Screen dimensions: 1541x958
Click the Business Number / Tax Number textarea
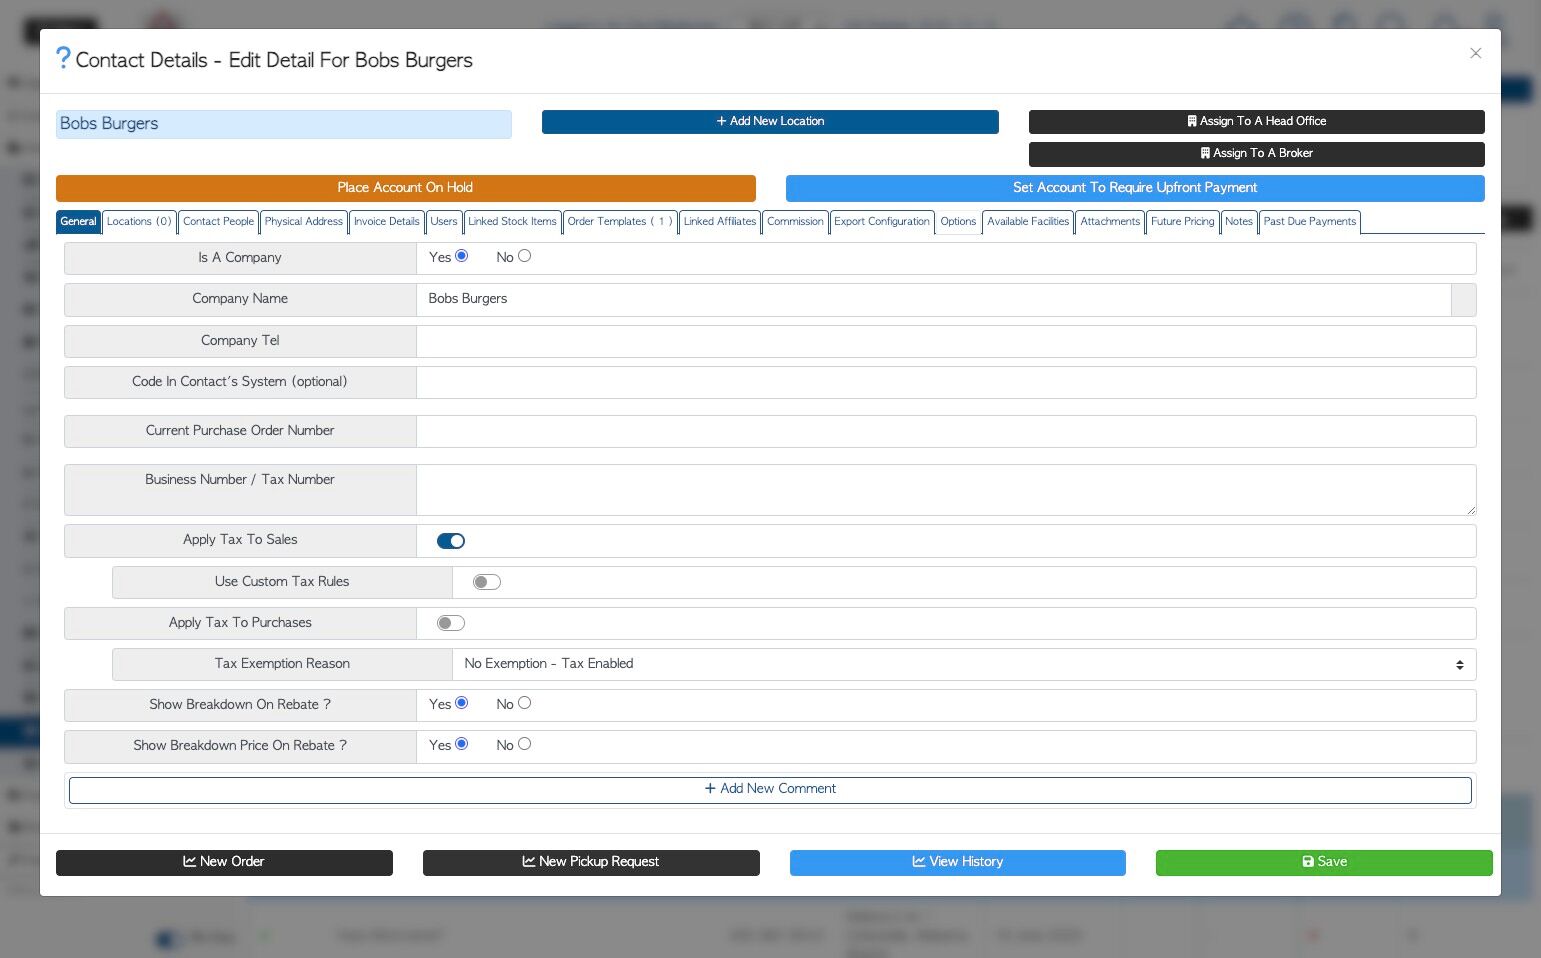click(x=946, y=490)
